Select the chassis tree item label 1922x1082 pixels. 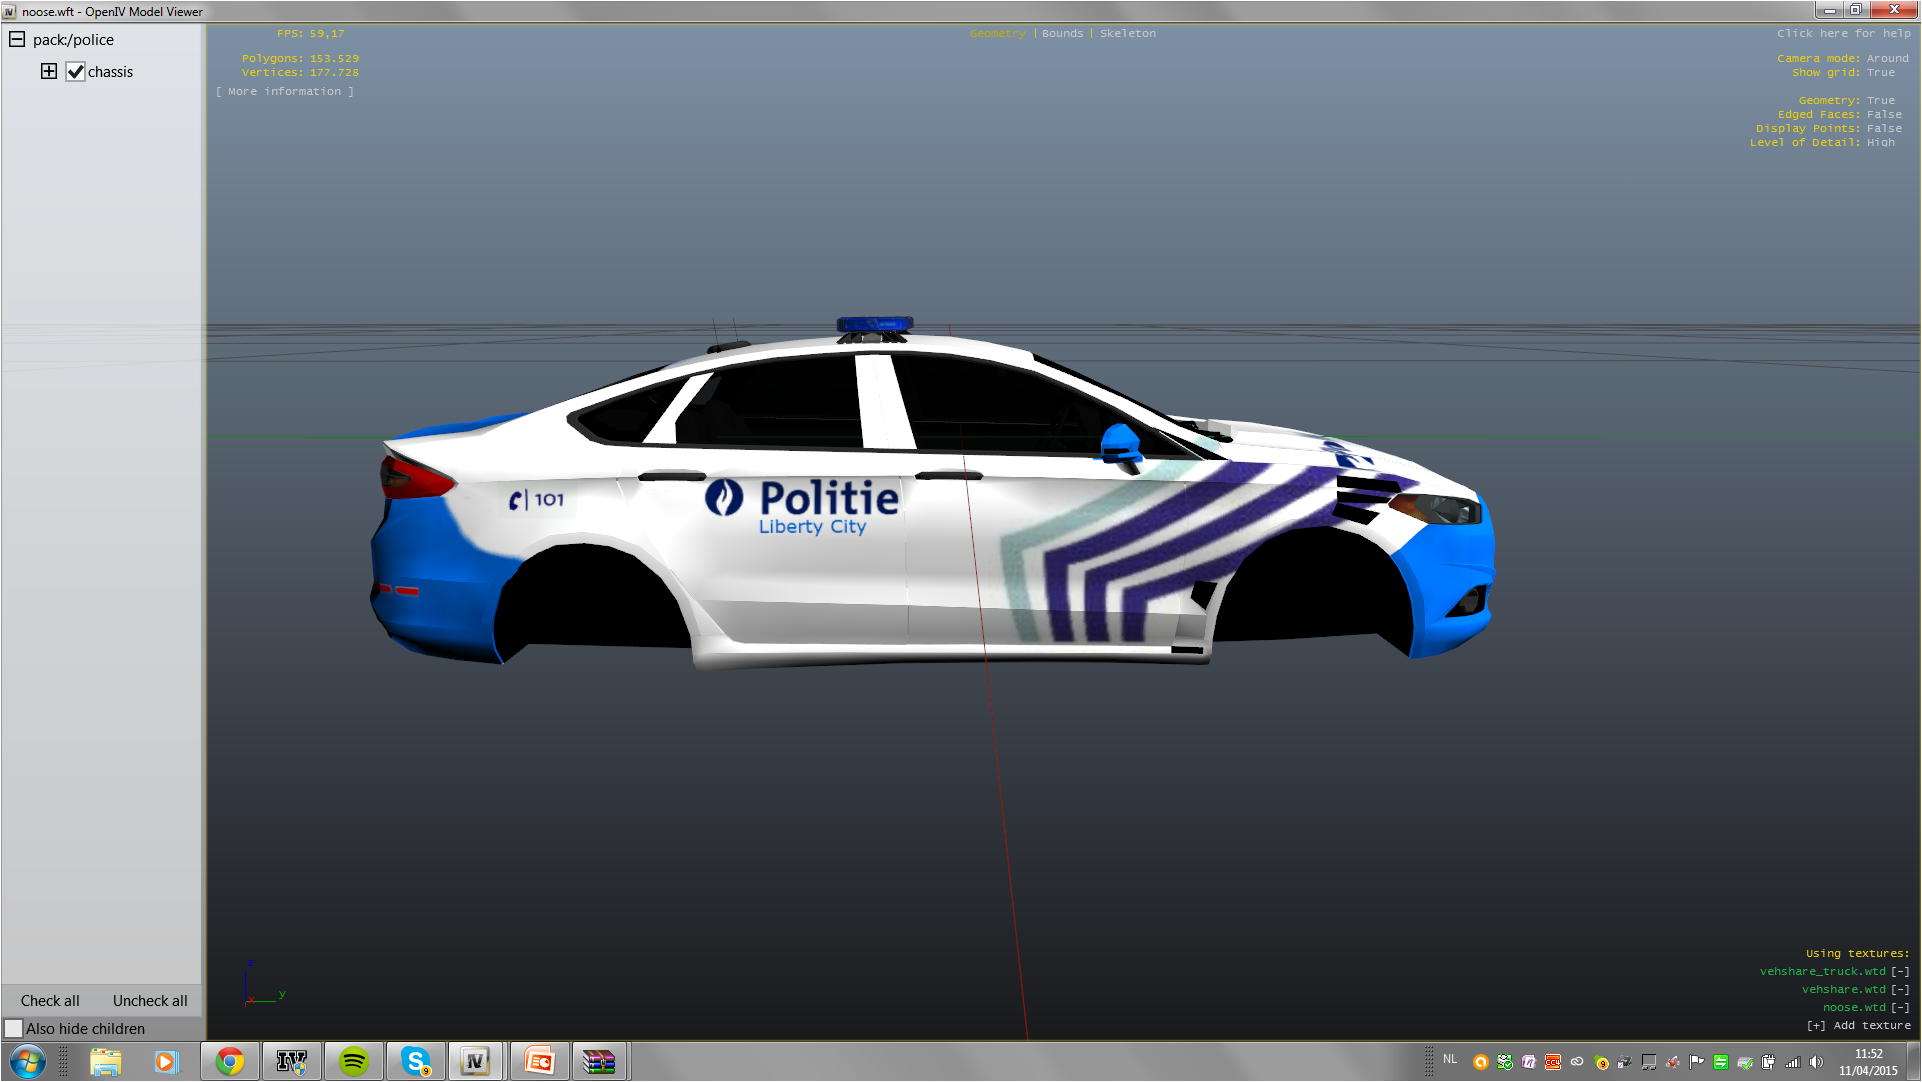(110, 72)
